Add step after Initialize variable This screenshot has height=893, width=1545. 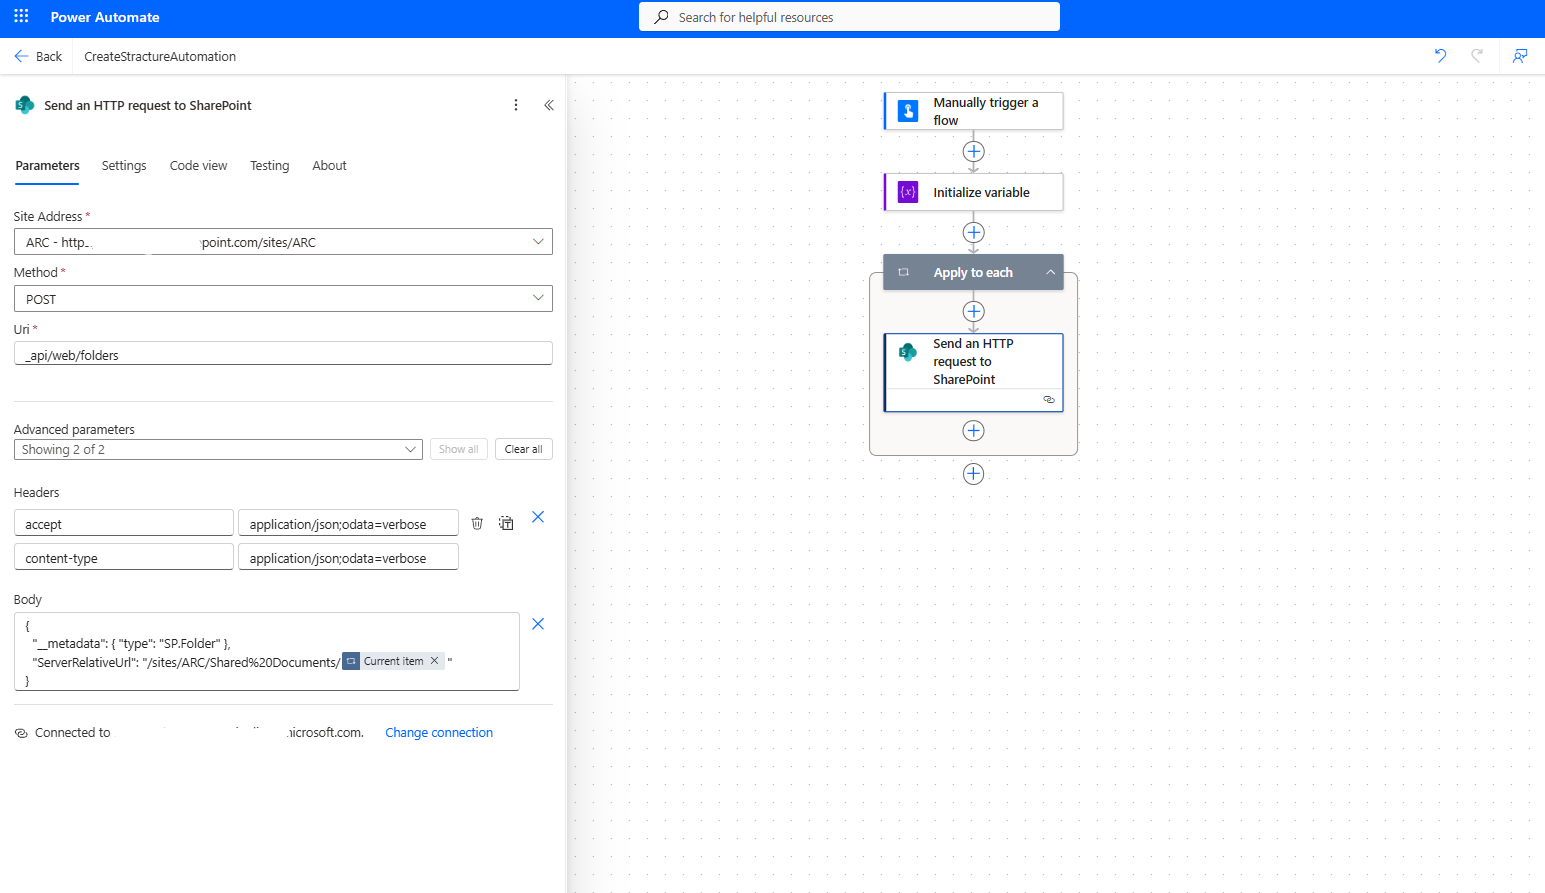tap(973, 232)
